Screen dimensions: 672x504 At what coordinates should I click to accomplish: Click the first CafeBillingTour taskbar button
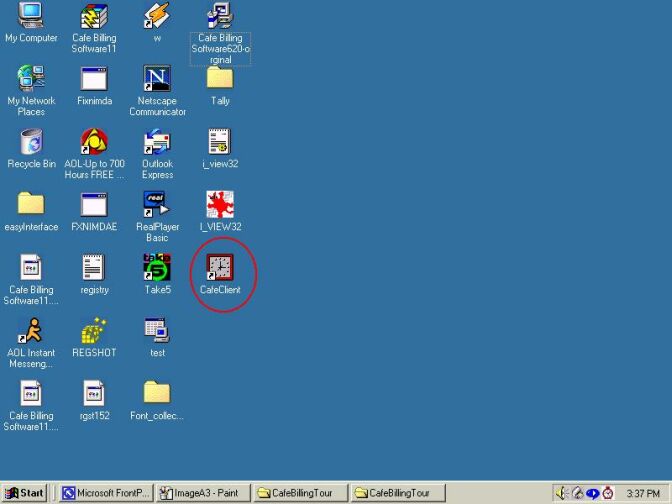tap(300, 493)
